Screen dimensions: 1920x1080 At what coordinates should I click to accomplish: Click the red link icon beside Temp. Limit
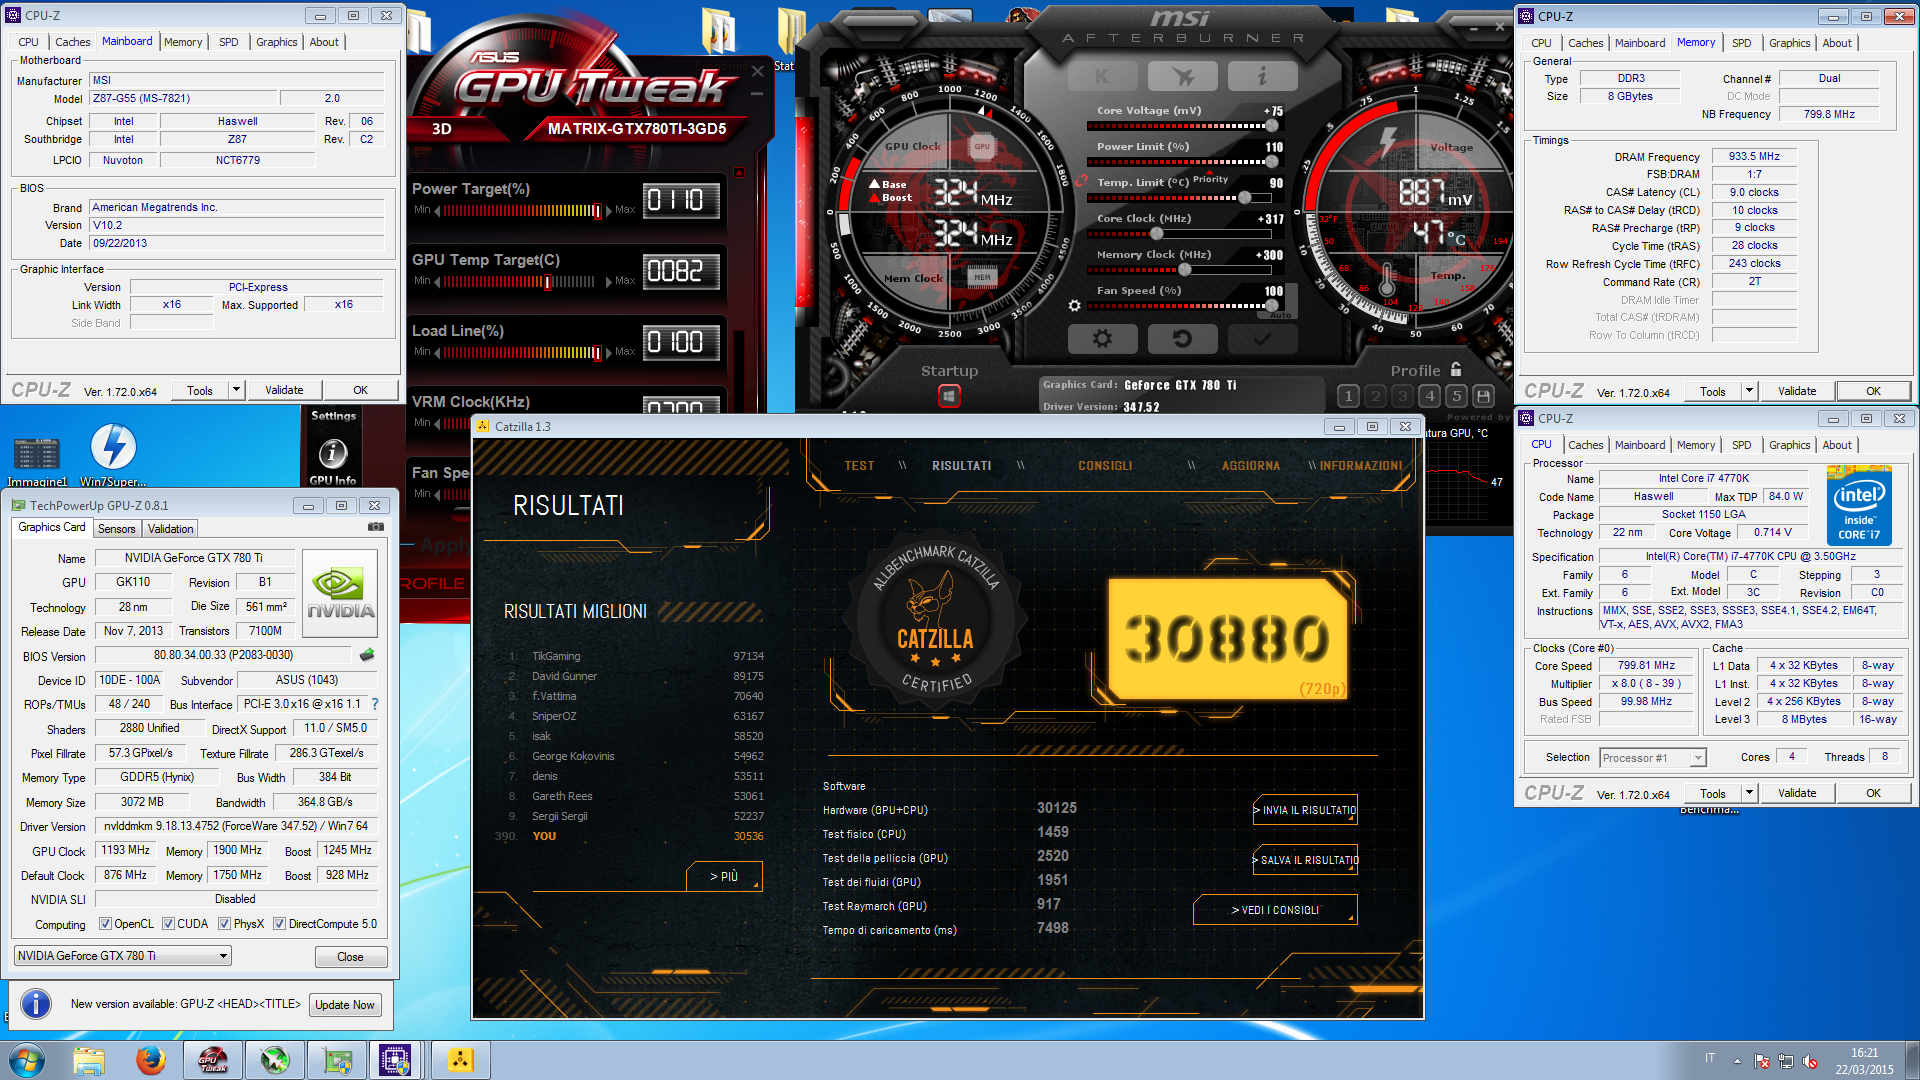(x=1081, y=181)
